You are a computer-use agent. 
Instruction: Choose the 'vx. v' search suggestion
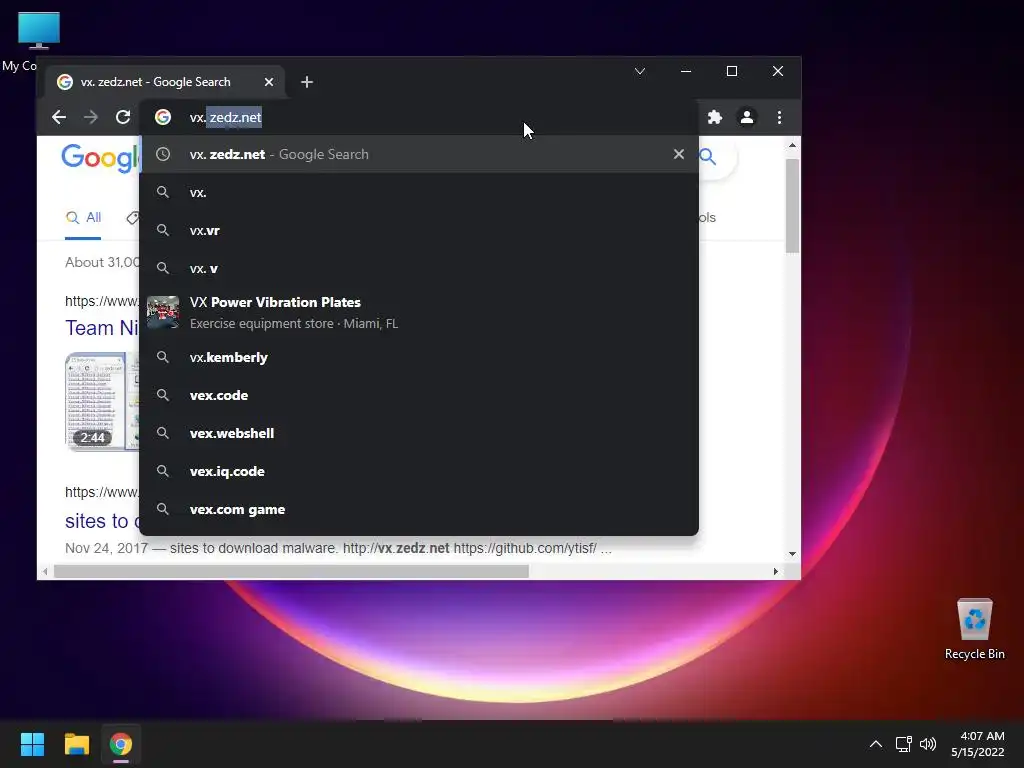click(x=419, y=268)
